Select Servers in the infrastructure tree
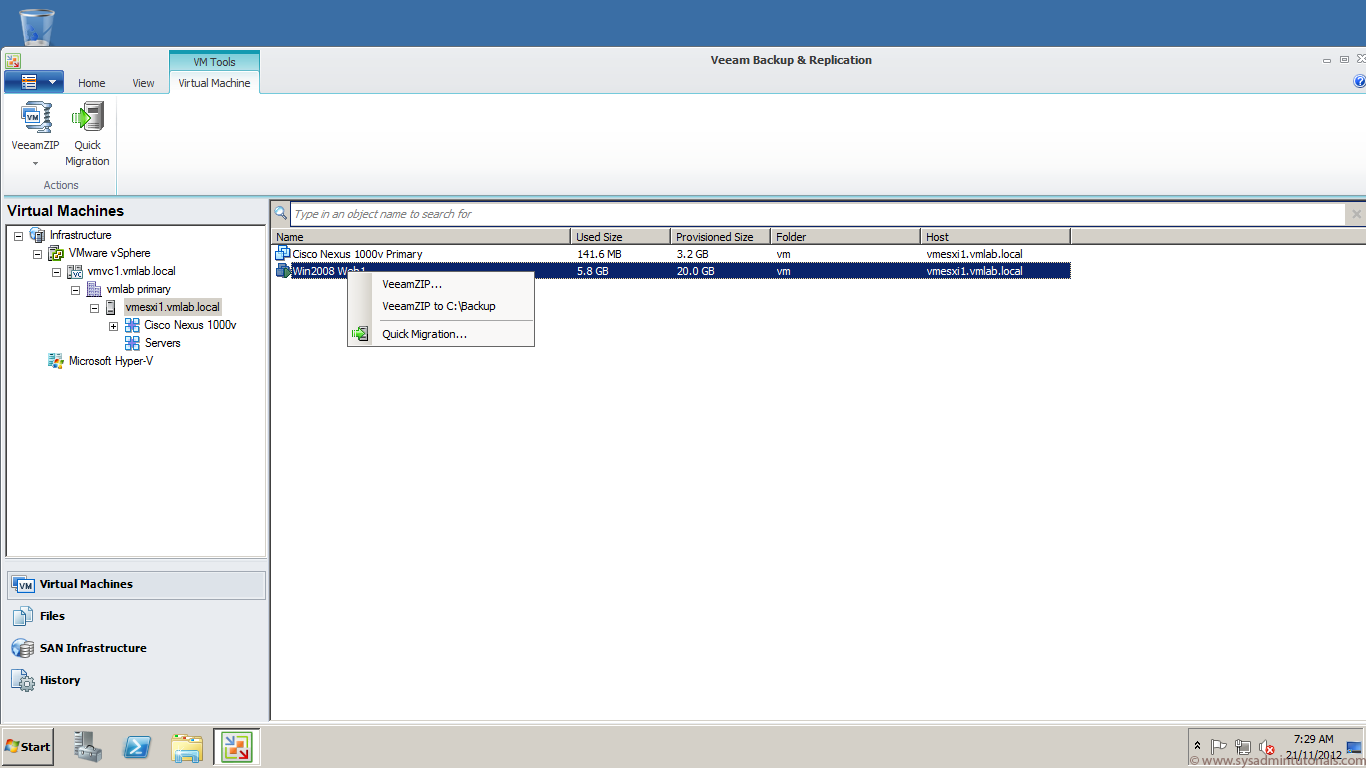1366x768 pixels. 163,343
